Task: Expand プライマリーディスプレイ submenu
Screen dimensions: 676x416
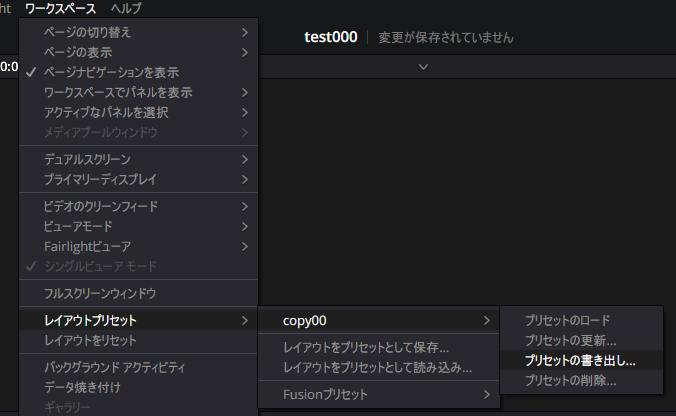Action: pos(138,179)
